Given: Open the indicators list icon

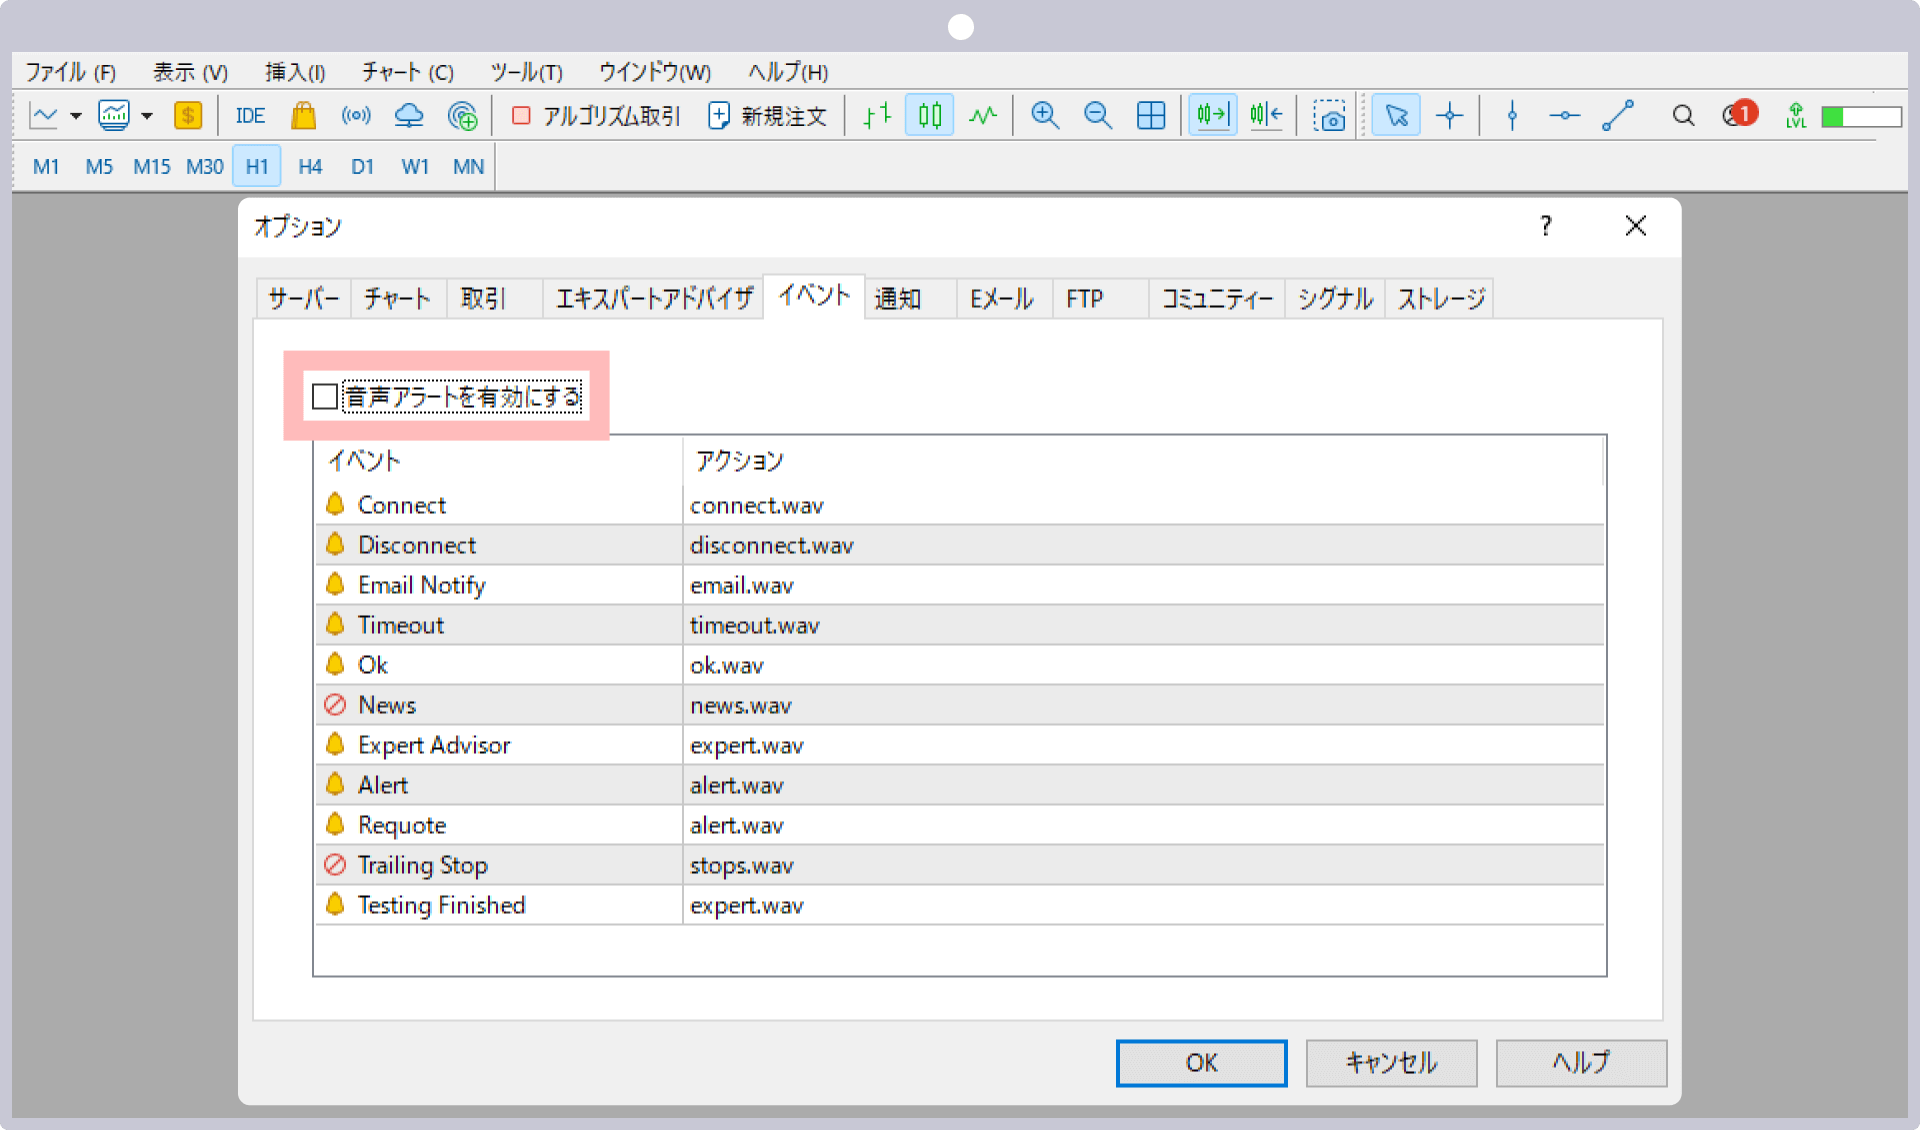Looking at the screenshot, I should (114, 116).
